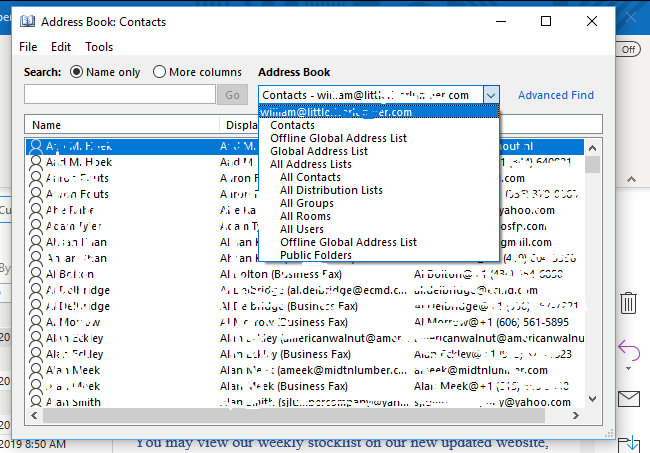Click the Go button

pyautogui.click(x=232, y=94)
